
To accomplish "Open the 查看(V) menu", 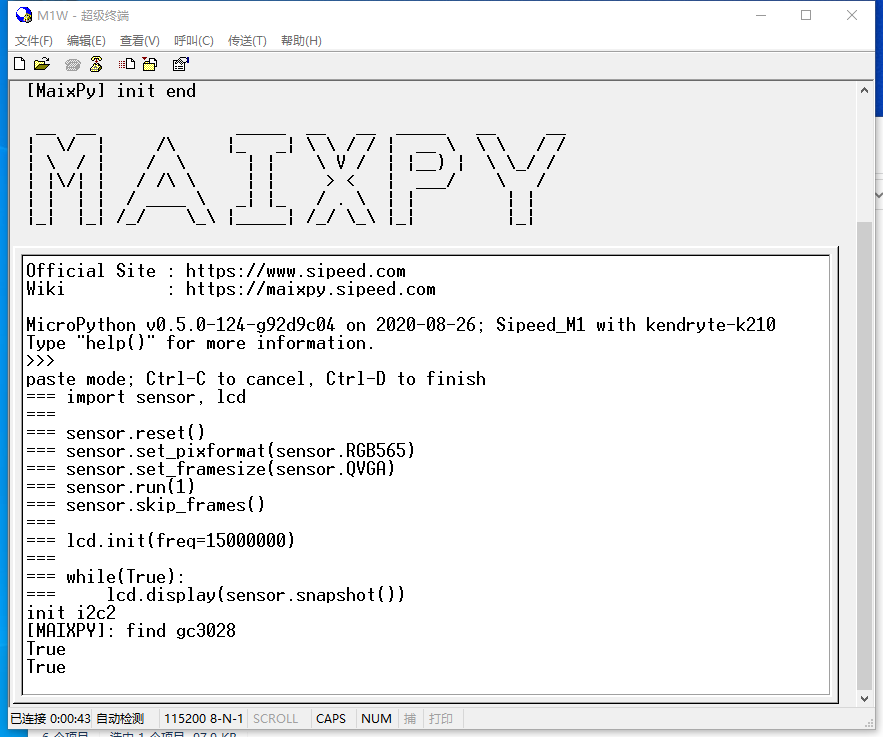I will tap(140, 41).
